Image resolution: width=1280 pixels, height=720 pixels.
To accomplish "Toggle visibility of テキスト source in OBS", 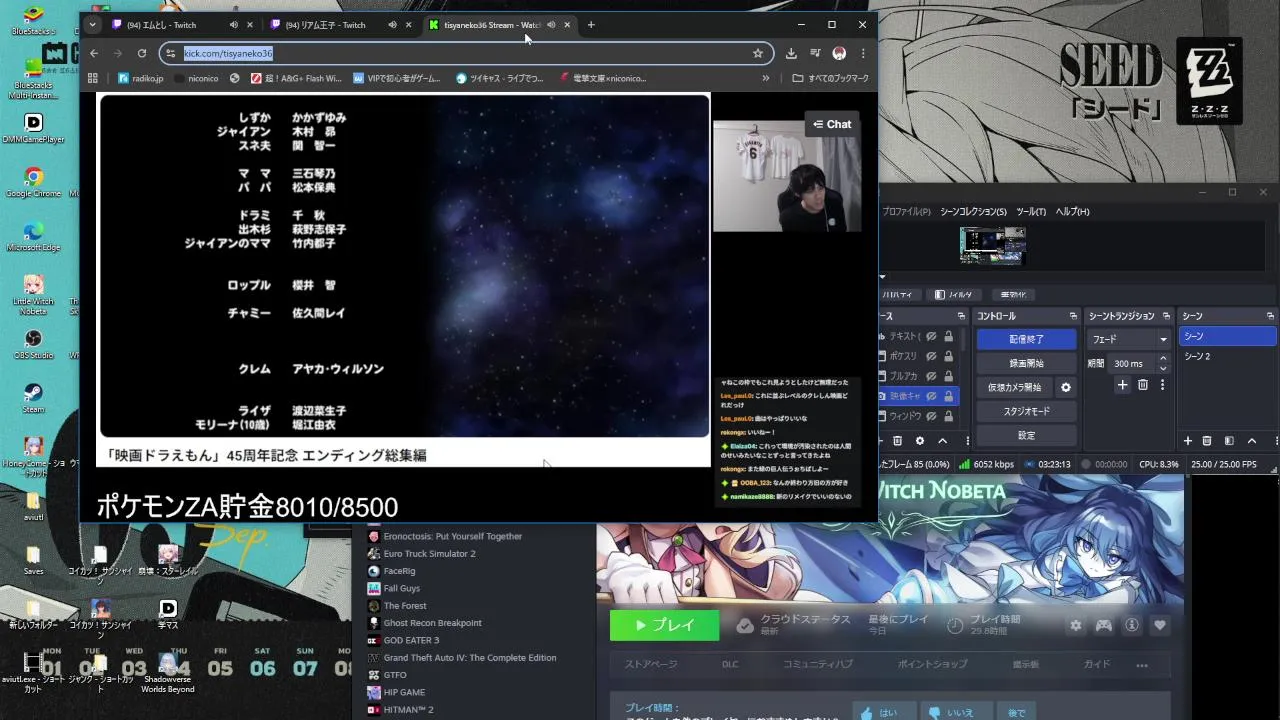I will [x=931, y=337].
